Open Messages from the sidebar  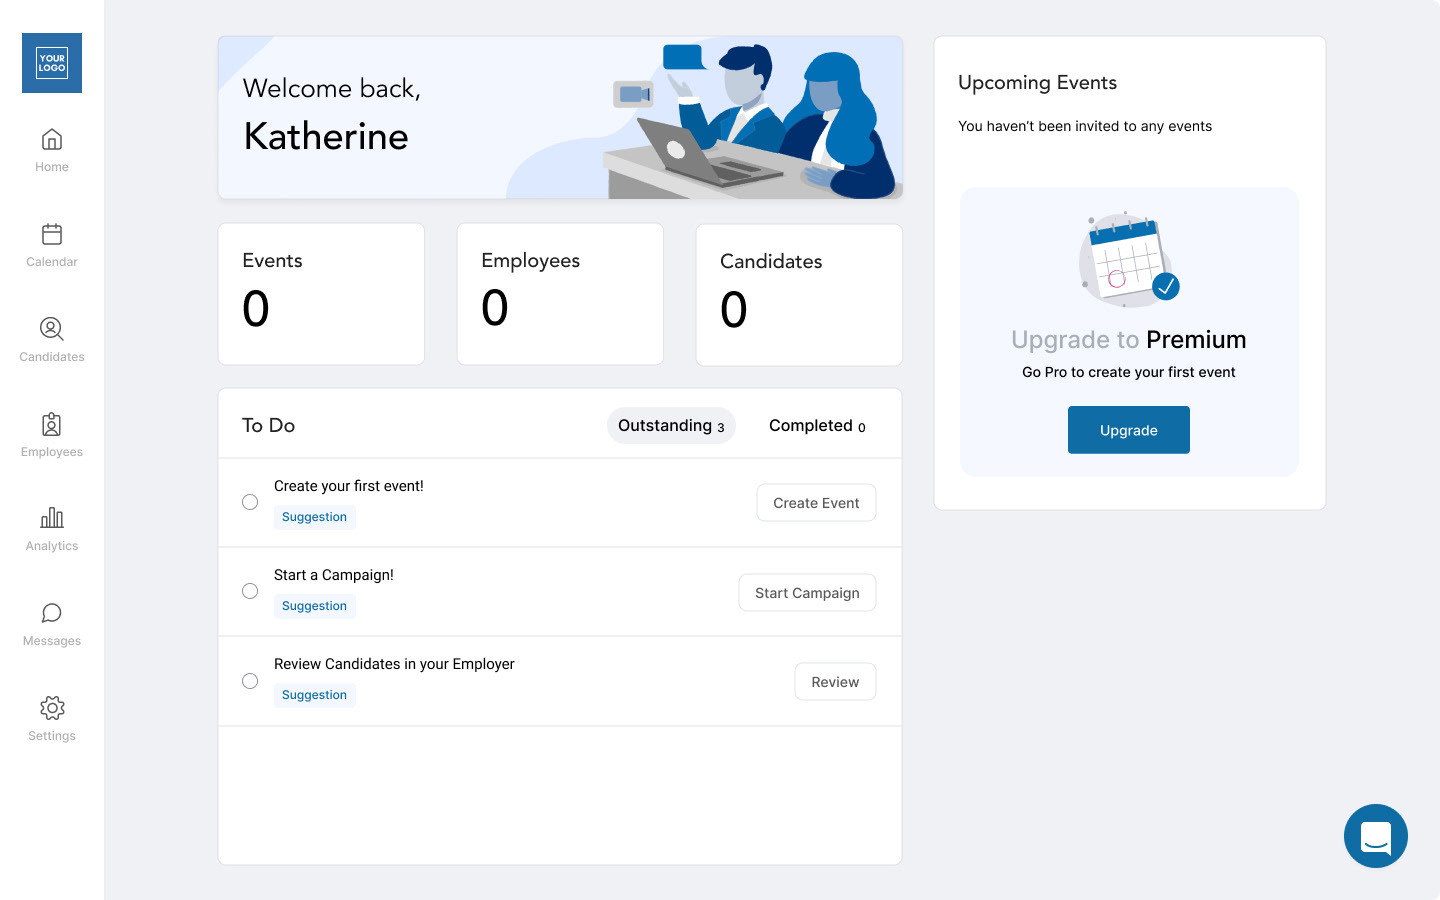pos(52,613)
